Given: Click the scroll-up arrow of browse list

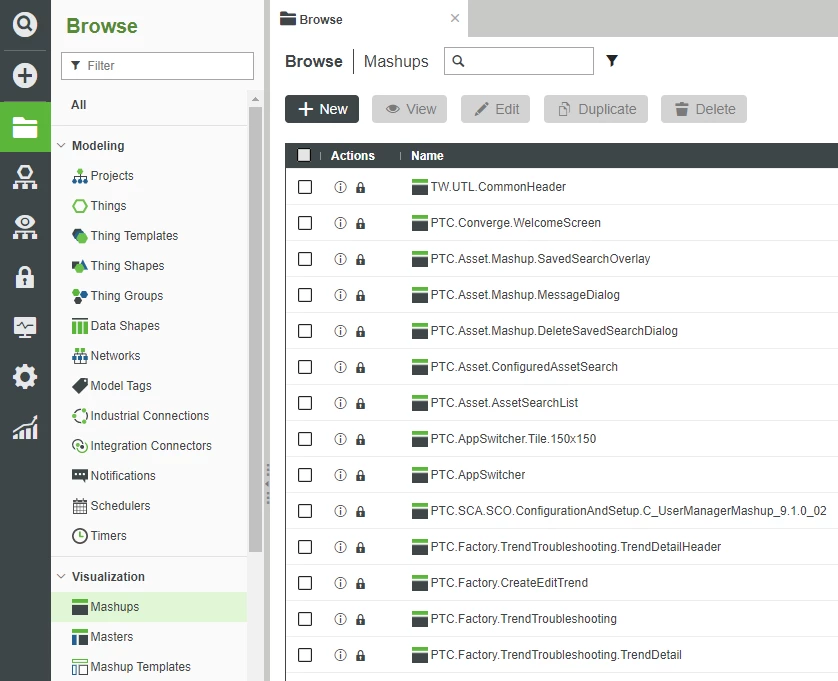Looking at the screenshot, I should pyautogui.click(x=255, y=99).
